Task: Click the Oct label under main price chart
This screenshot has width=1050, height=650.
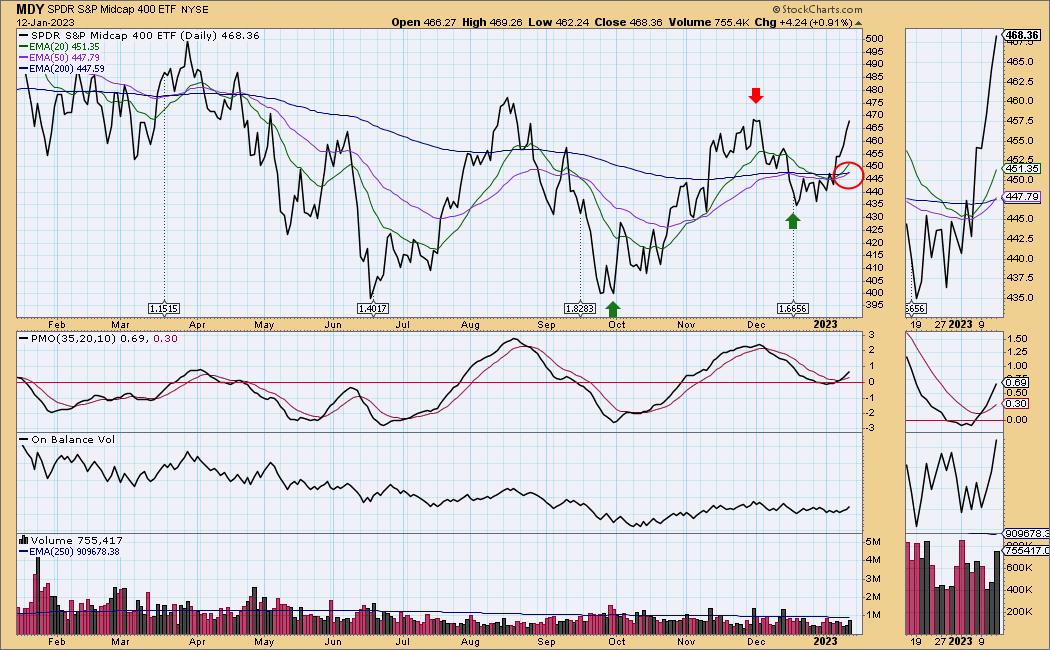Action: (x=616, y=325)
